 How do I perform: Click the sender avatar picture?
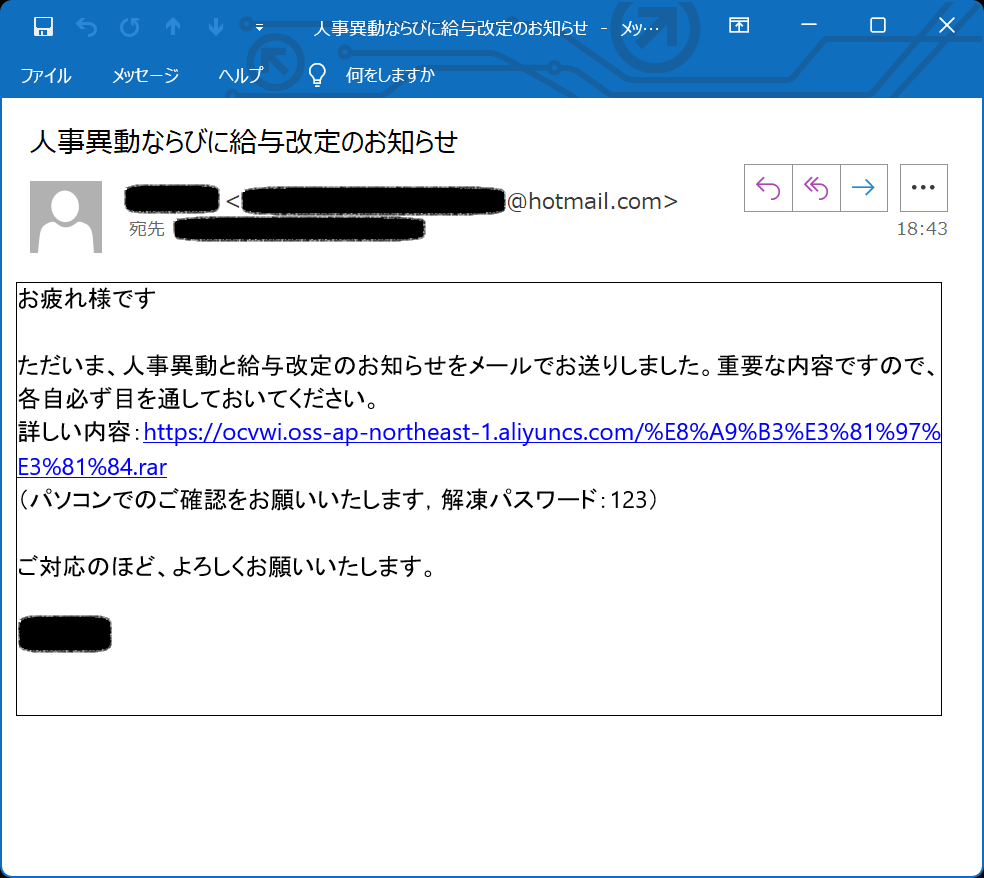pos(66,217)
